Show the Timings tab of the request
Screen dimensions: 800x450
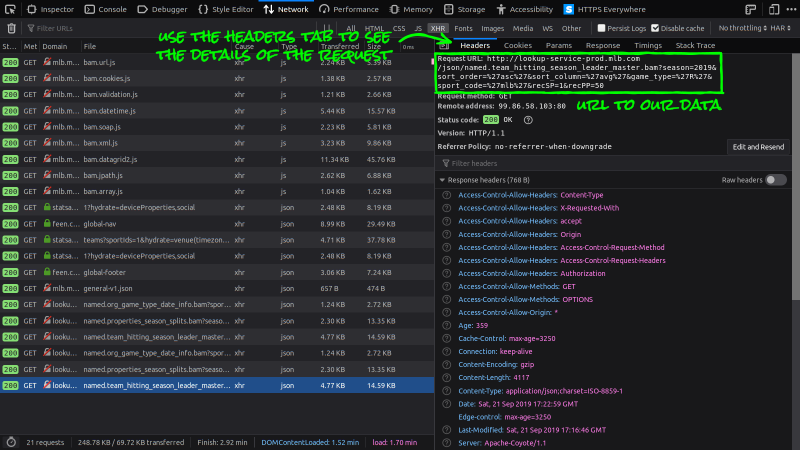tap(648, 45)
